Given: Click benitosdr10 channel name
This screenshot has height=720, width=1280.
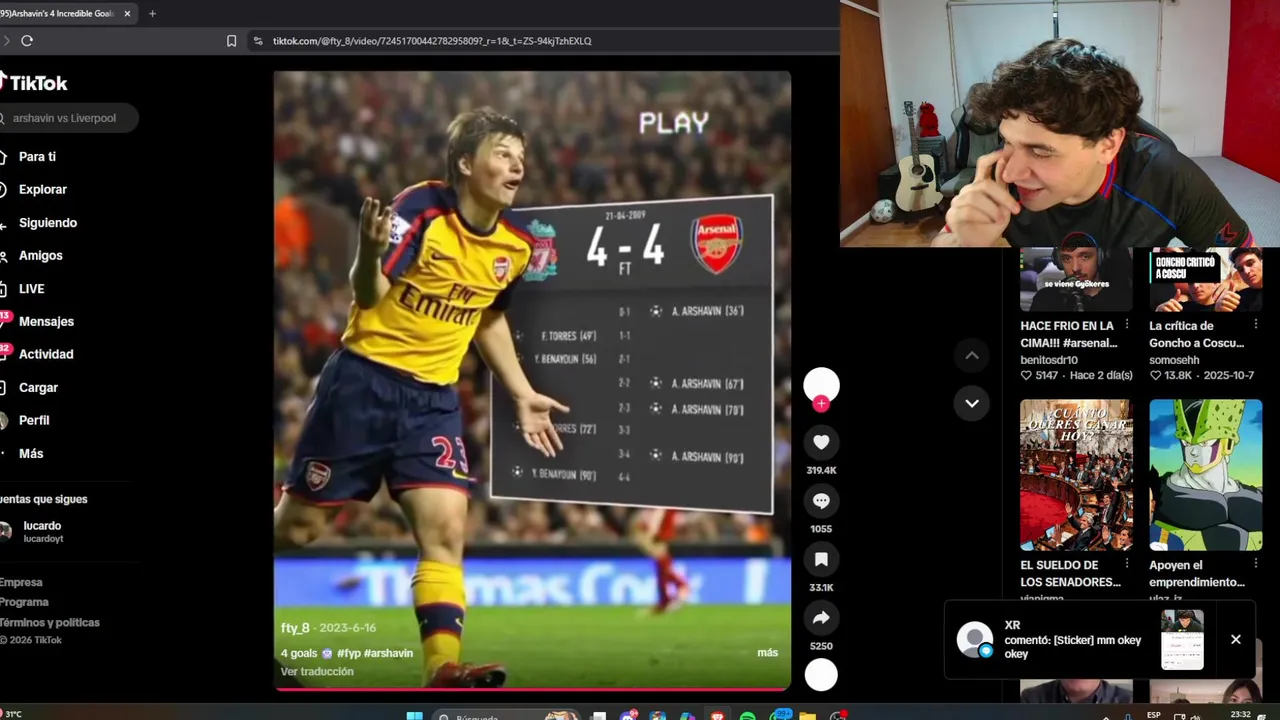Looking at the screenshot, I should click(1049, 360).
